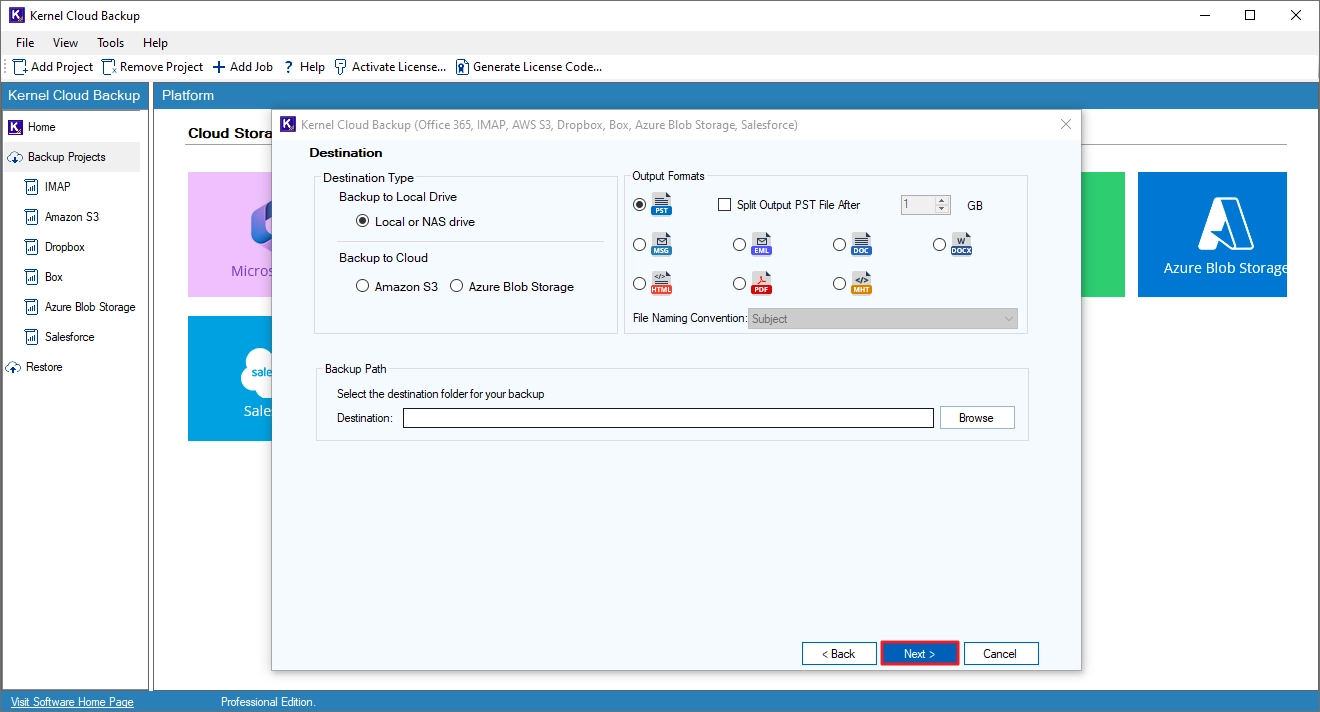Click Generate License Code toolbar item

click(529, 67)
